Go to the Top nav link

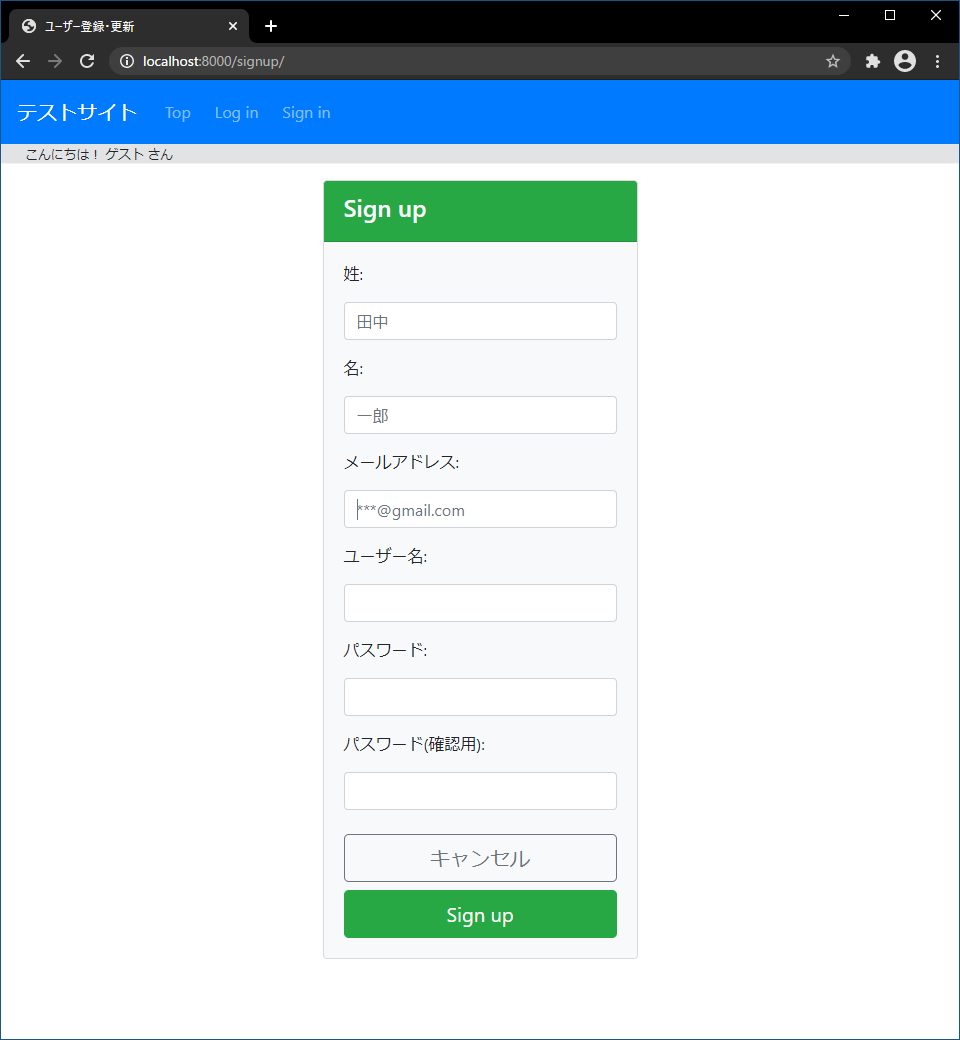click(178, 113)
